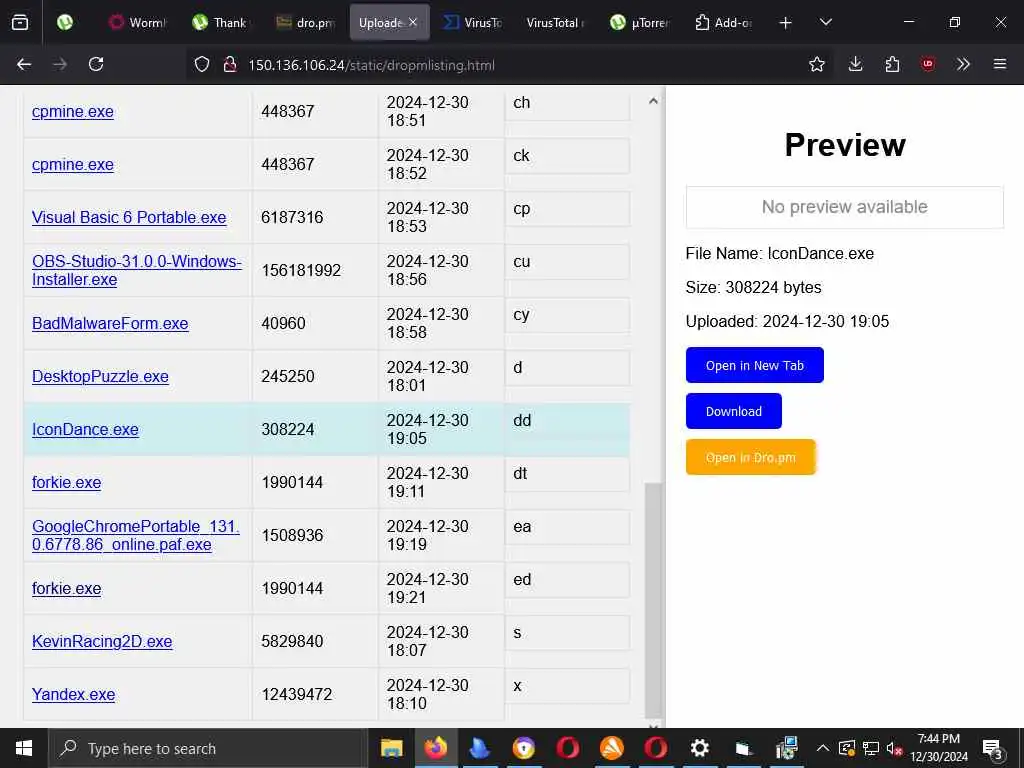View site security info via lock icon
1024x768 pixels.
(229, 64)
